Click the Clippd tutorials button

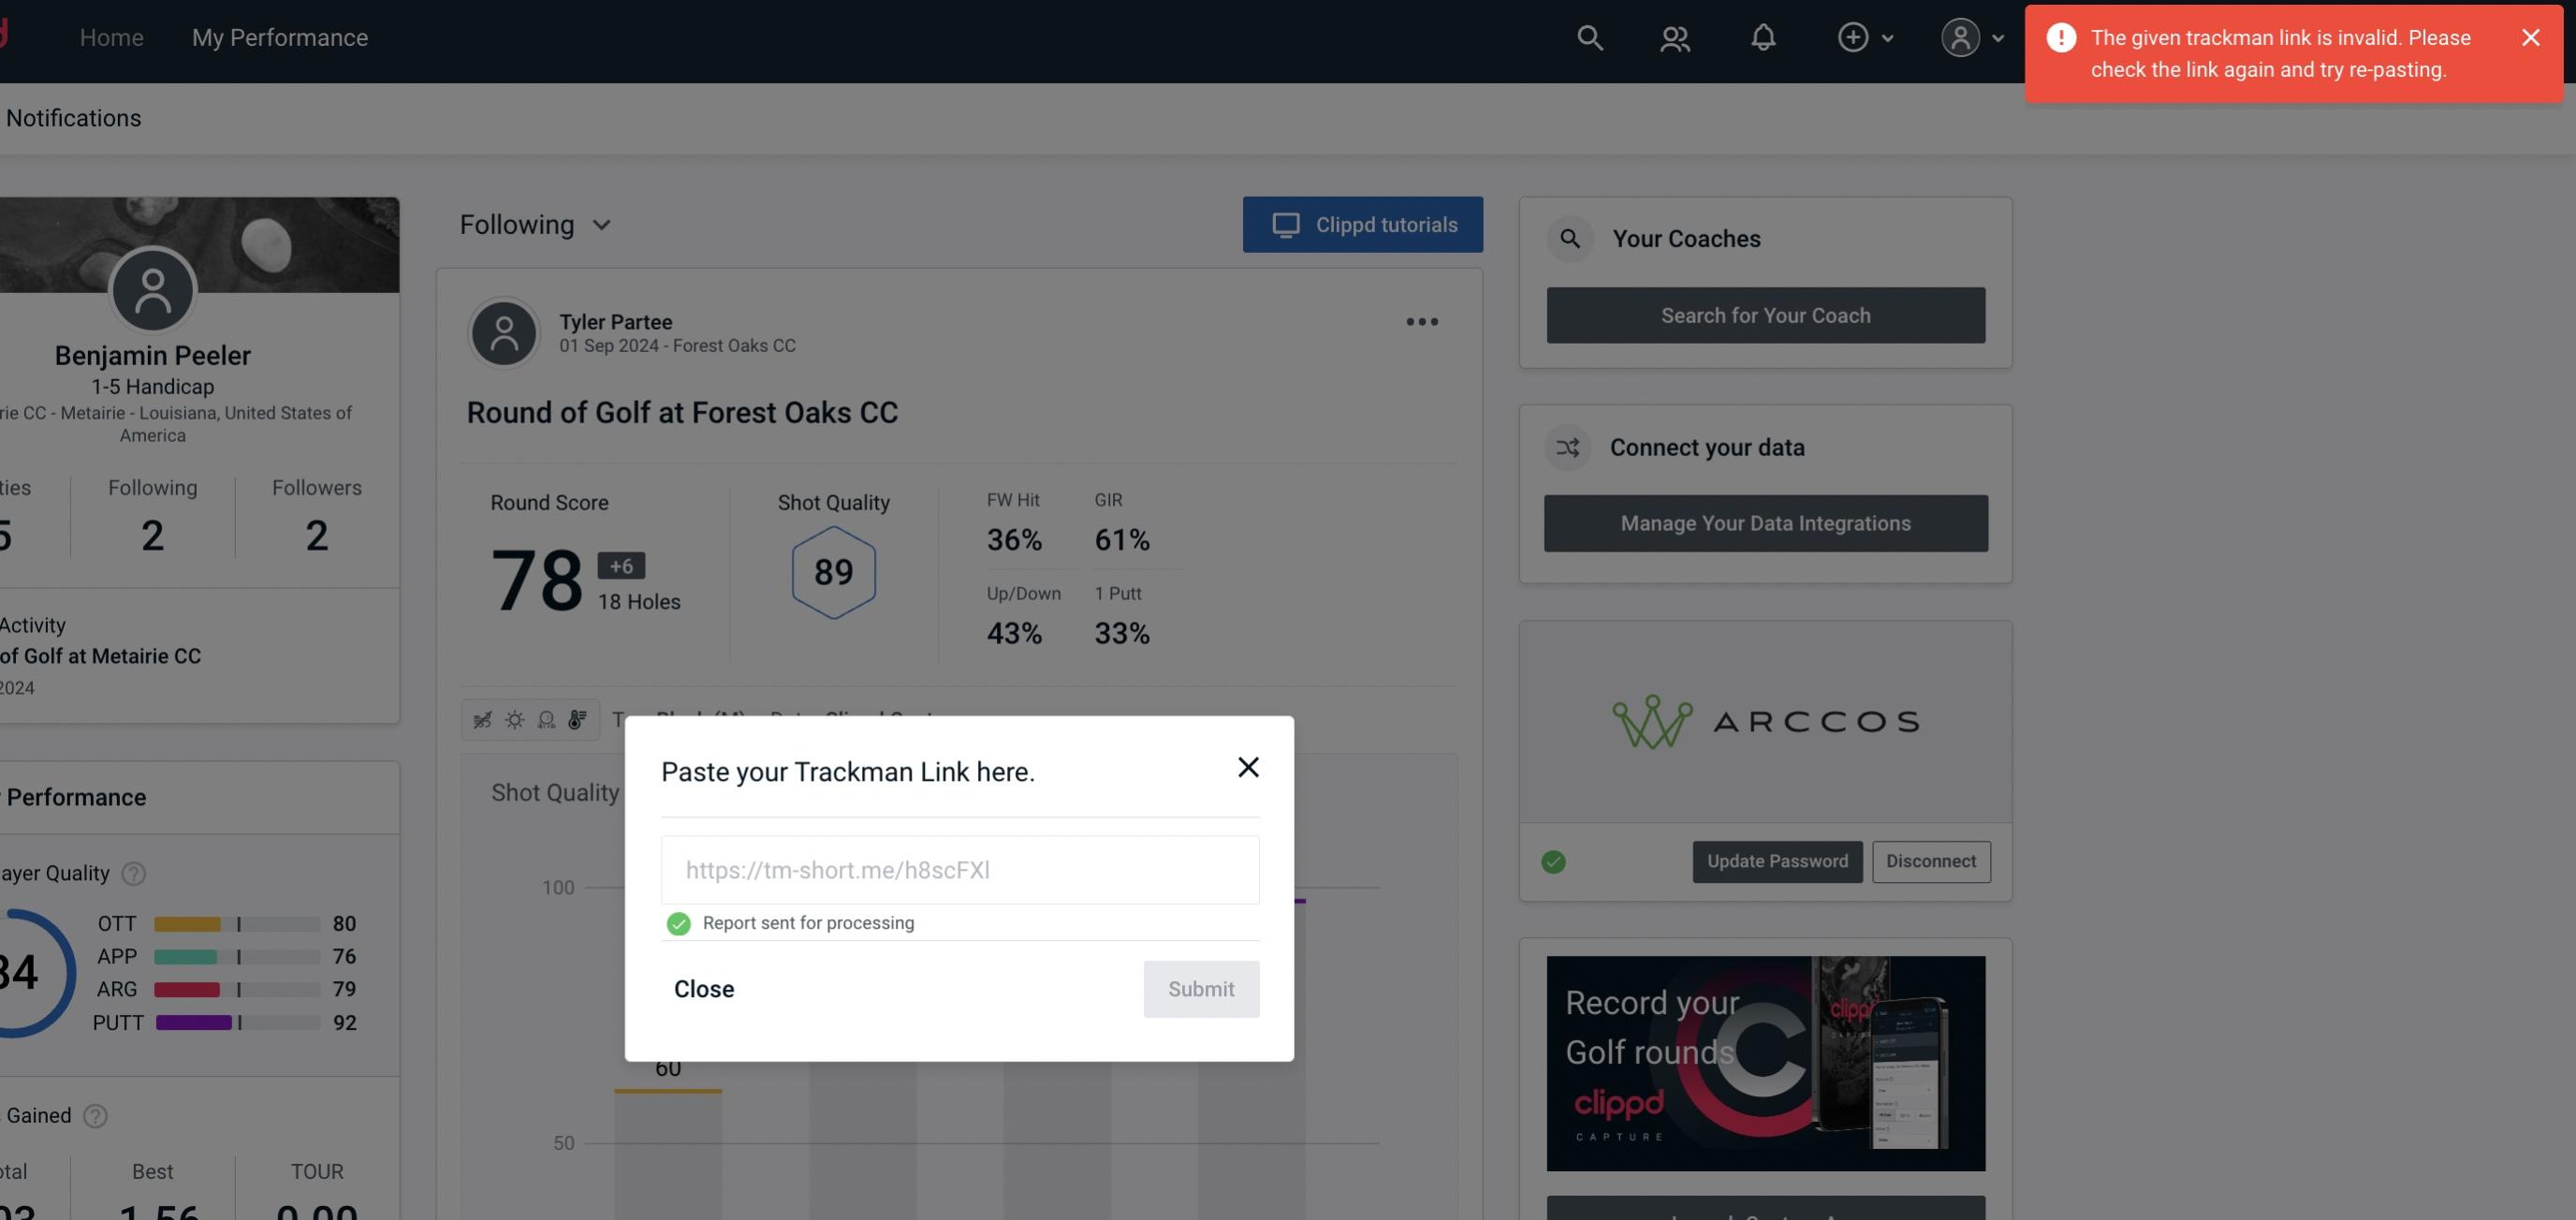1362,224
